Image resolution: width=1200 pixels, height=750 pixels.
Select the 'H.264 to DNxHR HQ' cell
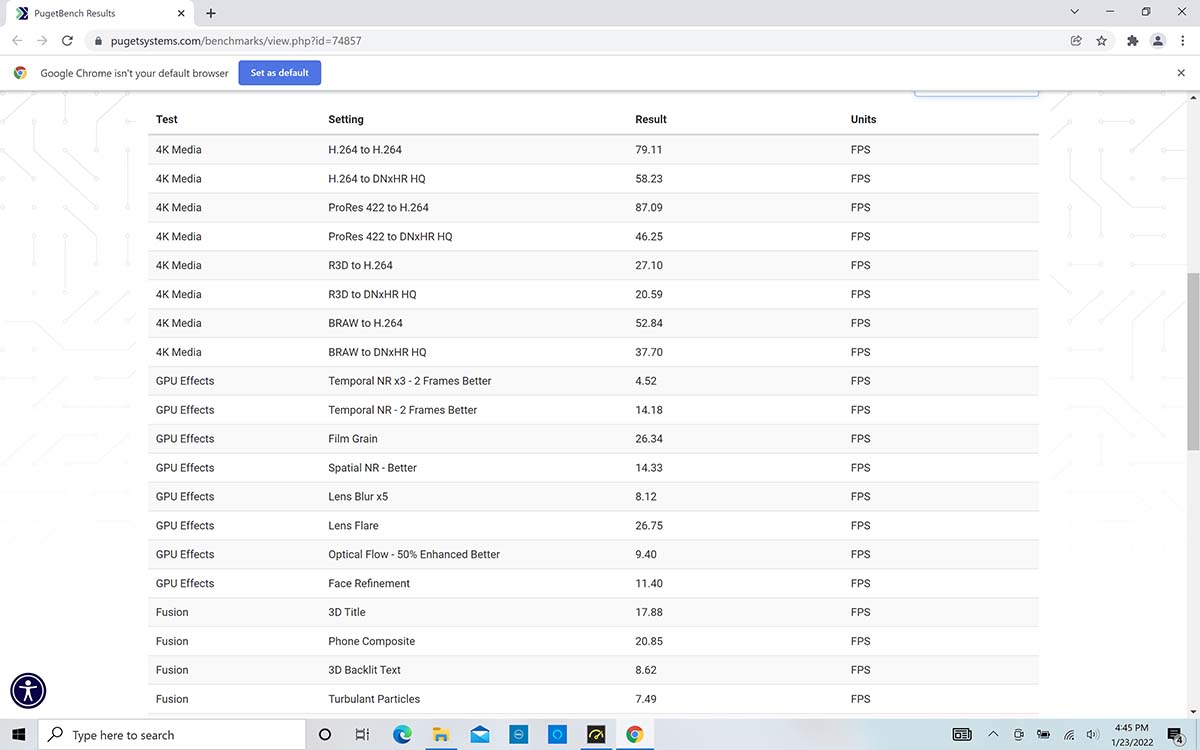click(x=377, y=179)
